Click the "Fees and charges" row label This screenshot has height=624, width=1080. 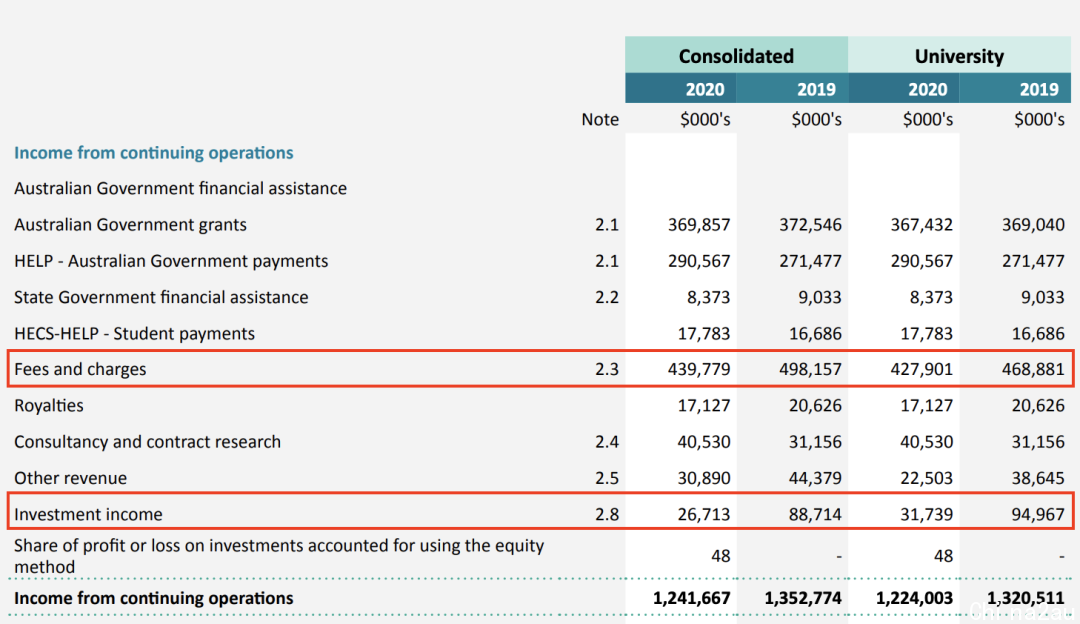(x=80, y=369)
